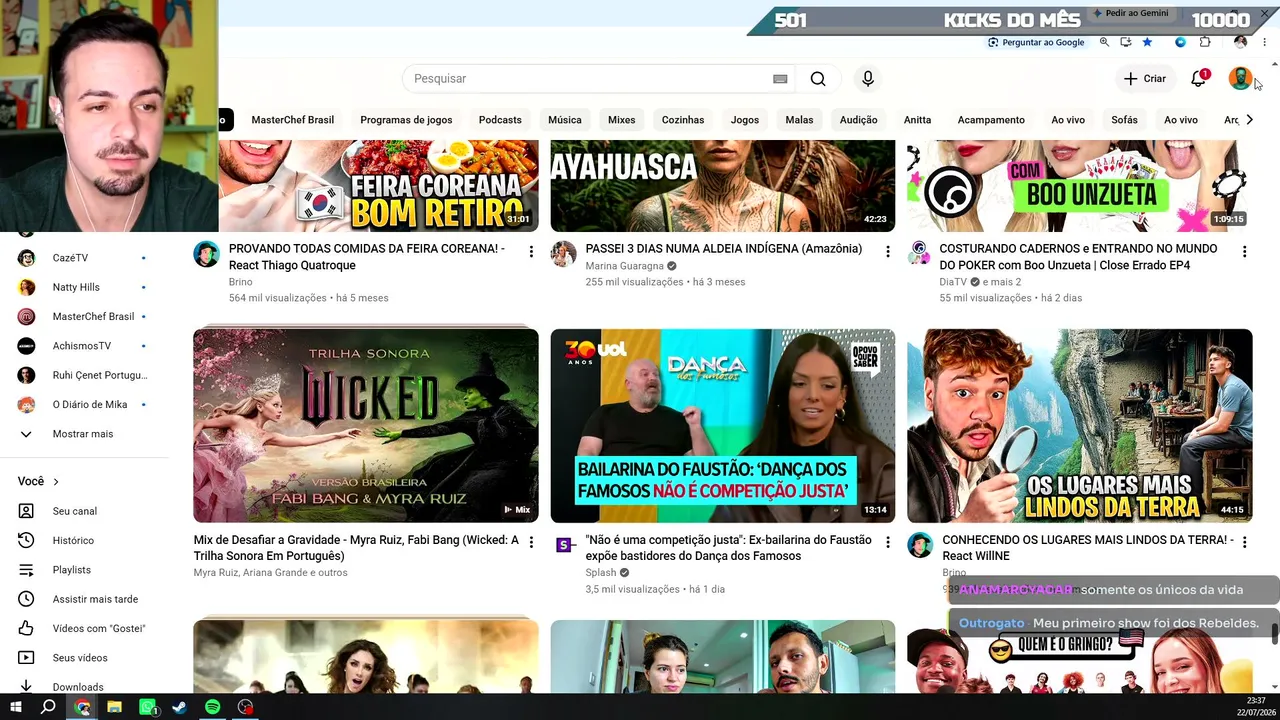Select the Mixes chip
1280x720 pixels.
622,120
